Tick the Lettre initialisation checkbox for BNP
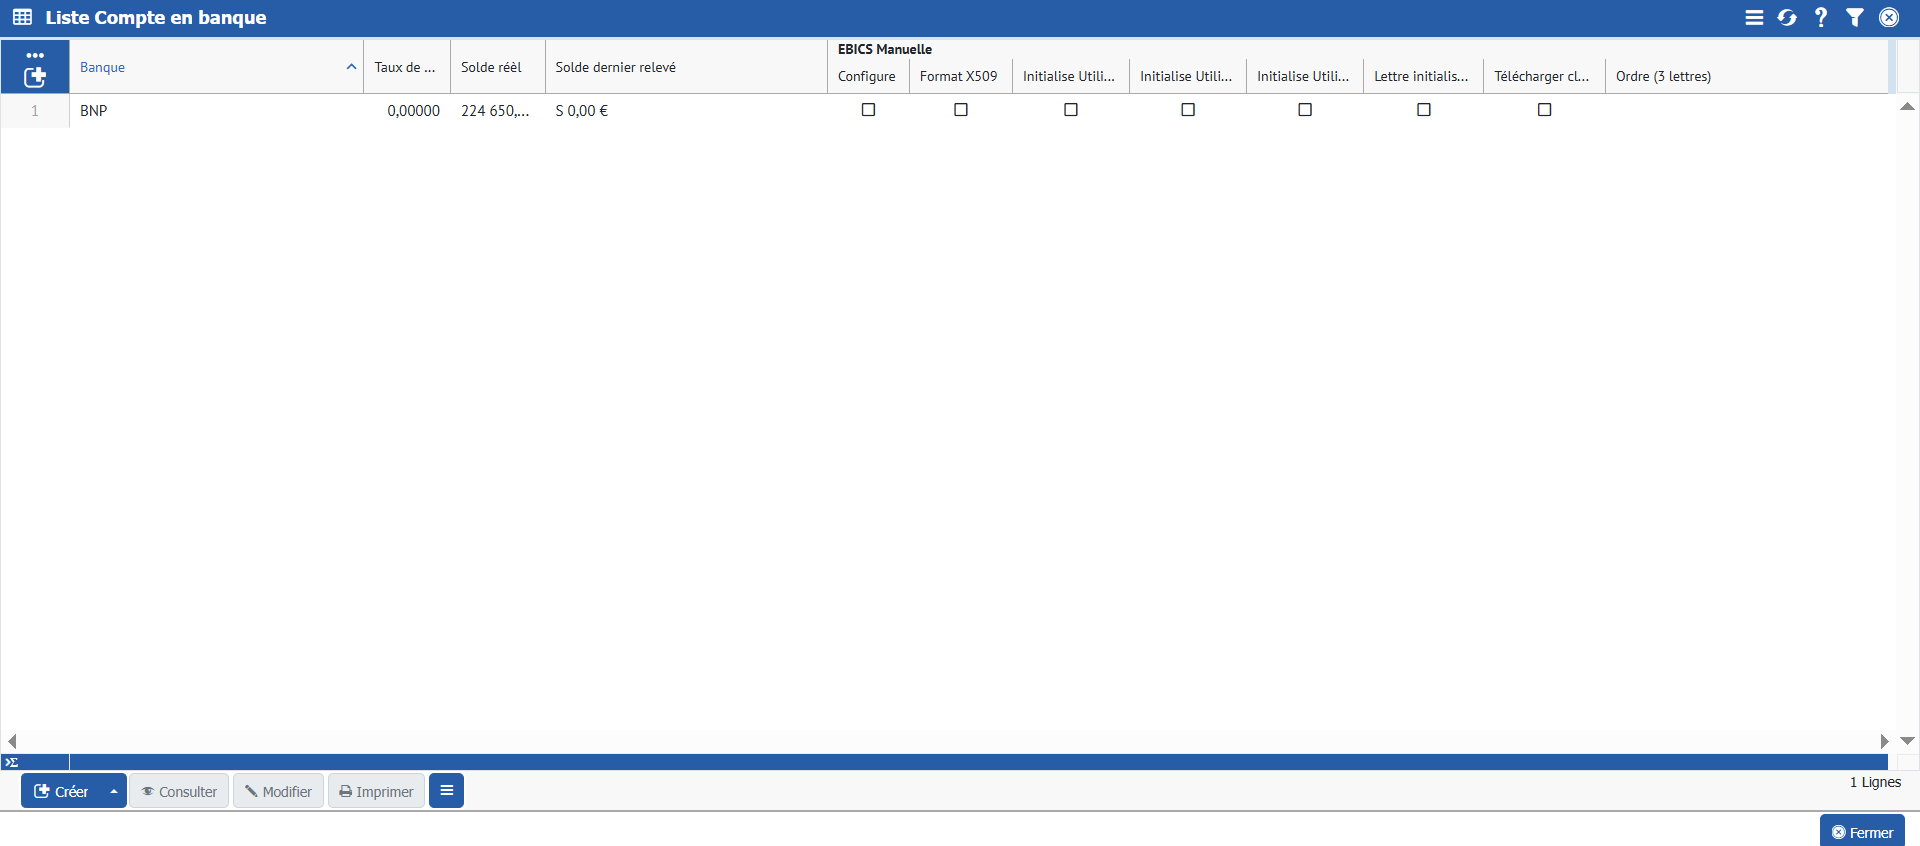 click(1423, 110)
